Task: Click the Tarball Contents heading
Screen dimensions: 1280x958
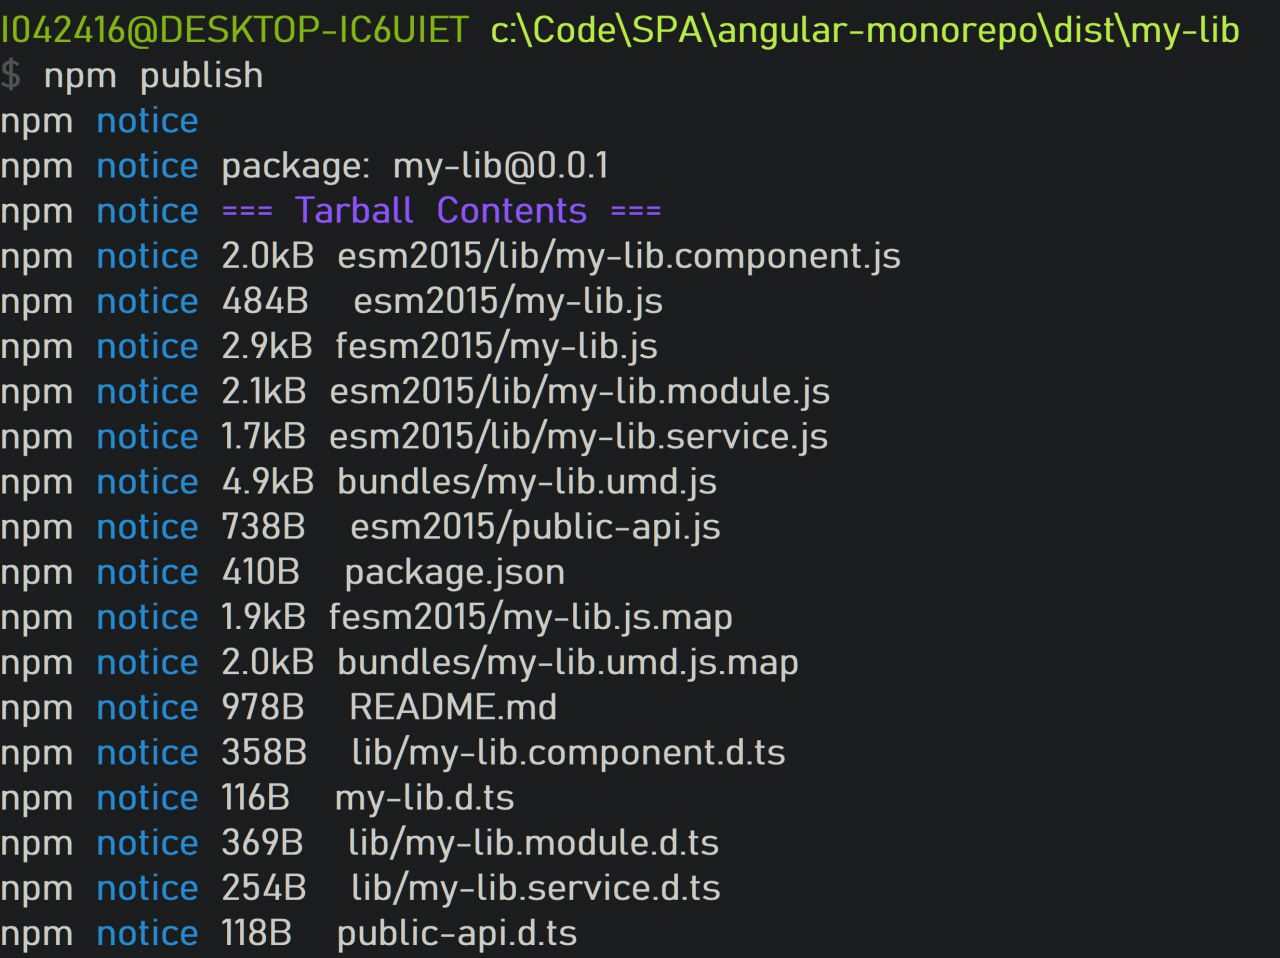Action: click(x=441, y=211)
